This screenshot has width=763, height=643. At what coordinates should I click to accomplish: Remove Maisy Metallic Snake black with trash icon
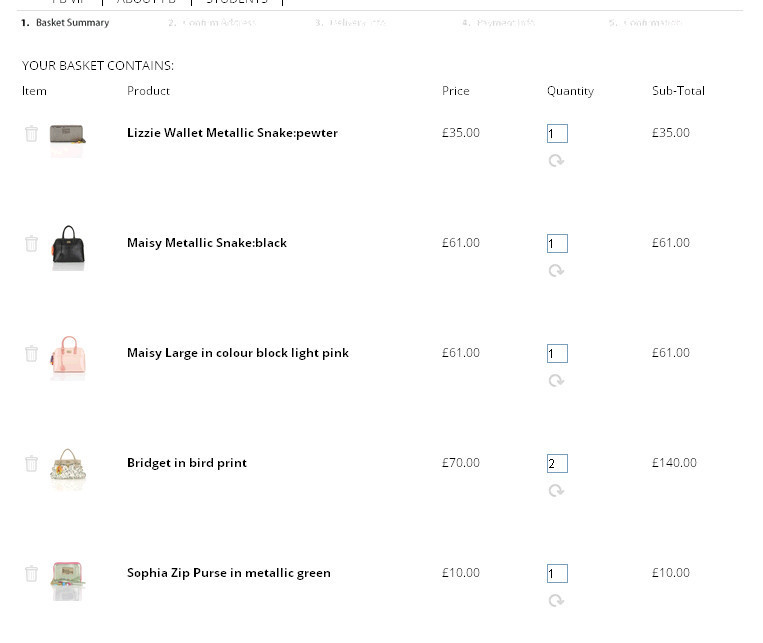pos(31,244)
